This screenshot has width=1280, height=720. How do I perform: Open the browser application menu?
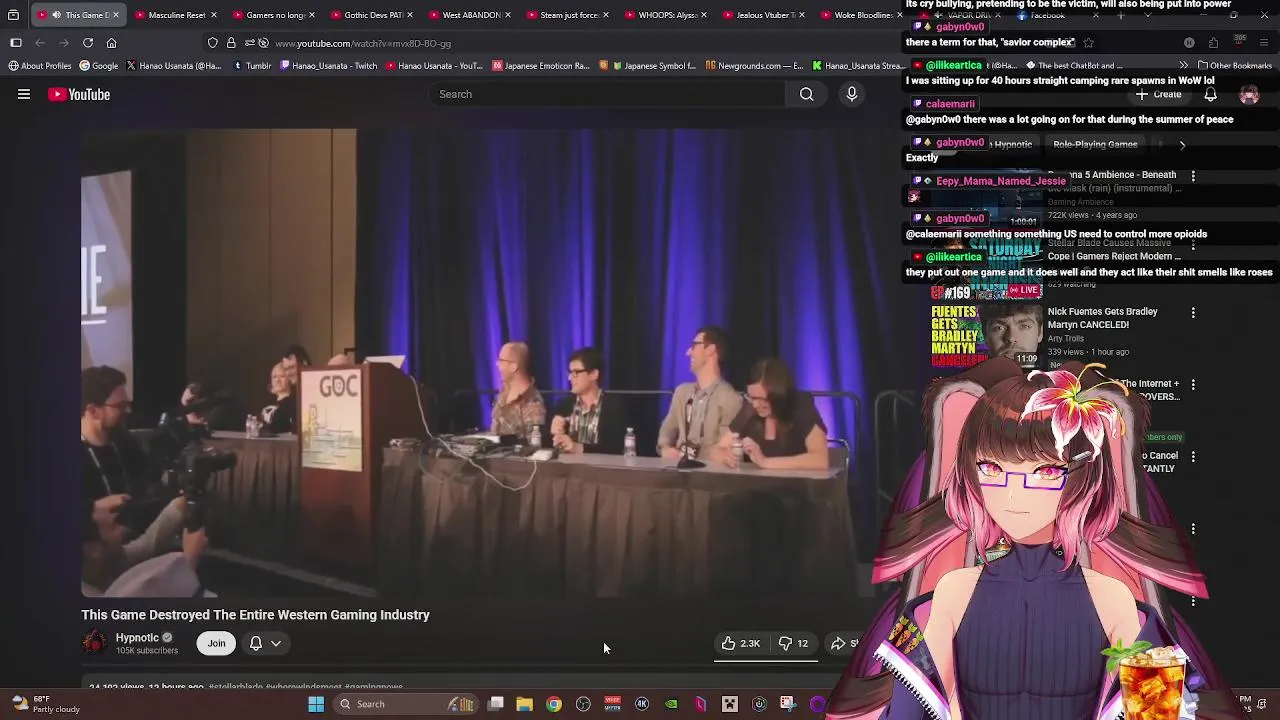[1265, 43]
